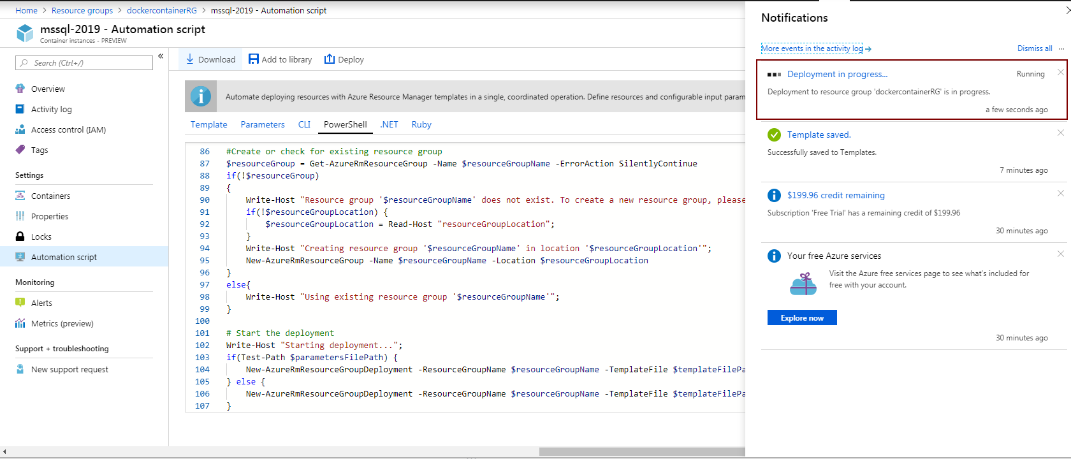Click the Explore now button

coord(801,318)
